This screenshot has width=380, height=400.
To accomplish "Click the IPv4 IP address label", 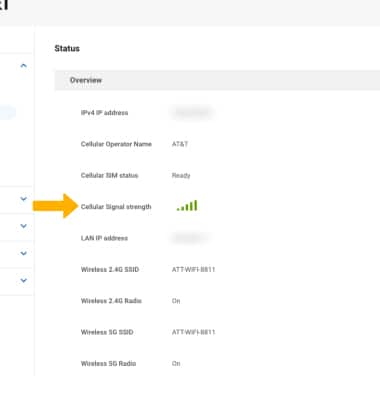I will click(104, 113).
